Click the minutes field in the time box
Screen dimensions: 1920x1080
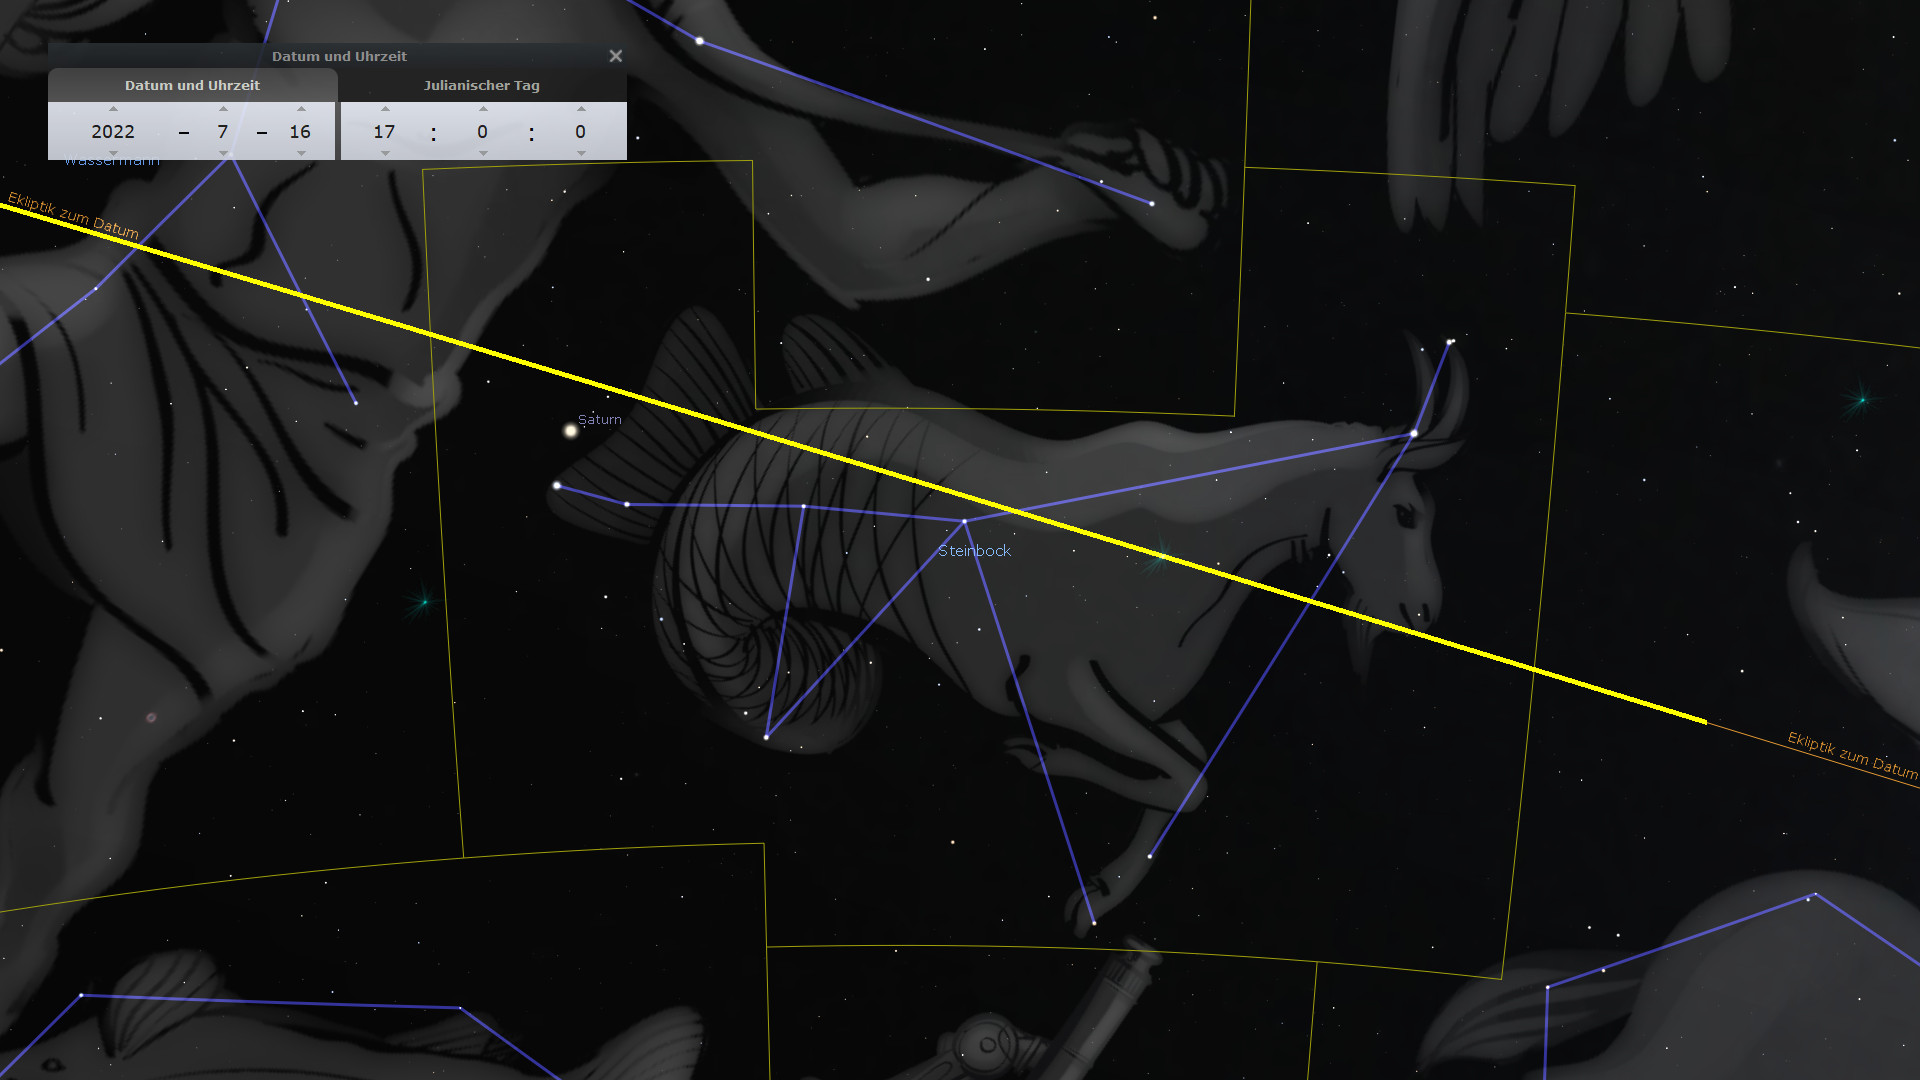pyautogui.click(x=482, y=131)
